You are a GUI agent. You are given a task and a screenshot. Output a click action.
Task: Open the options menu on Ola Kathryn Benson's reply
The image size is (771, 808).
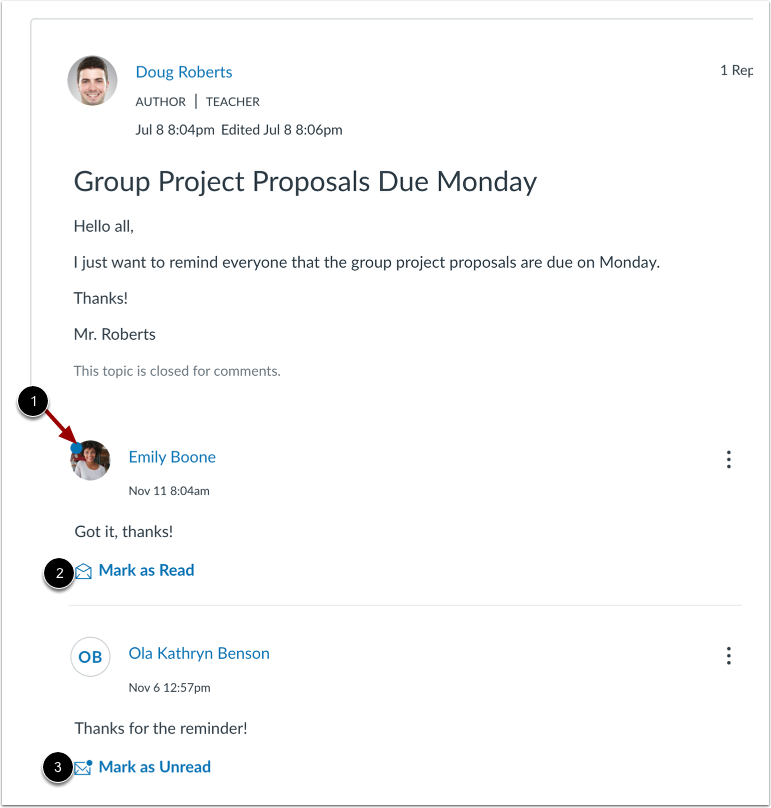point(729,656)
